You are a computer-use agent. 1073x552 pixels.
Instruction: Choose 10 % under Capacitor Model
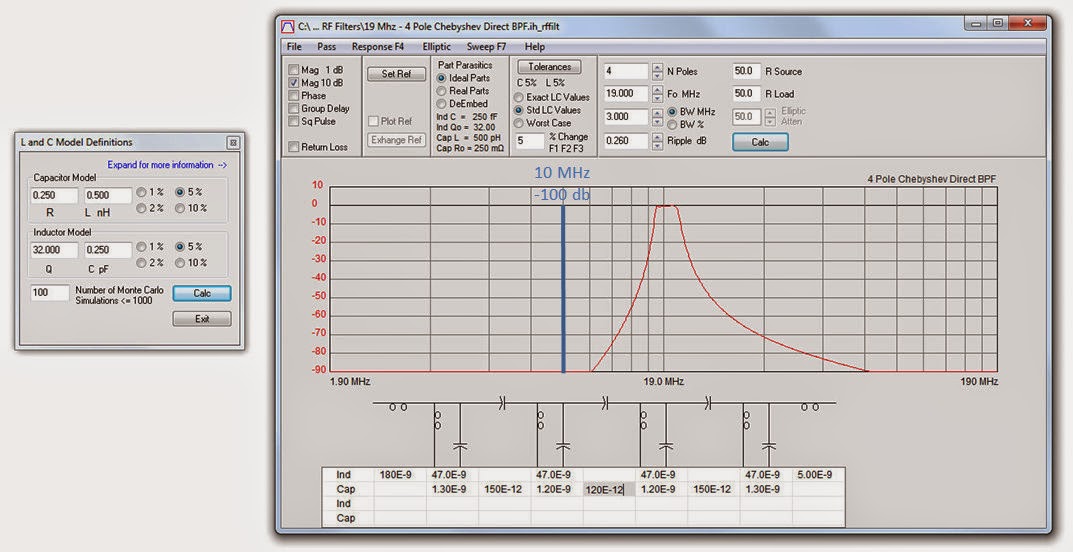click(181, 208)
